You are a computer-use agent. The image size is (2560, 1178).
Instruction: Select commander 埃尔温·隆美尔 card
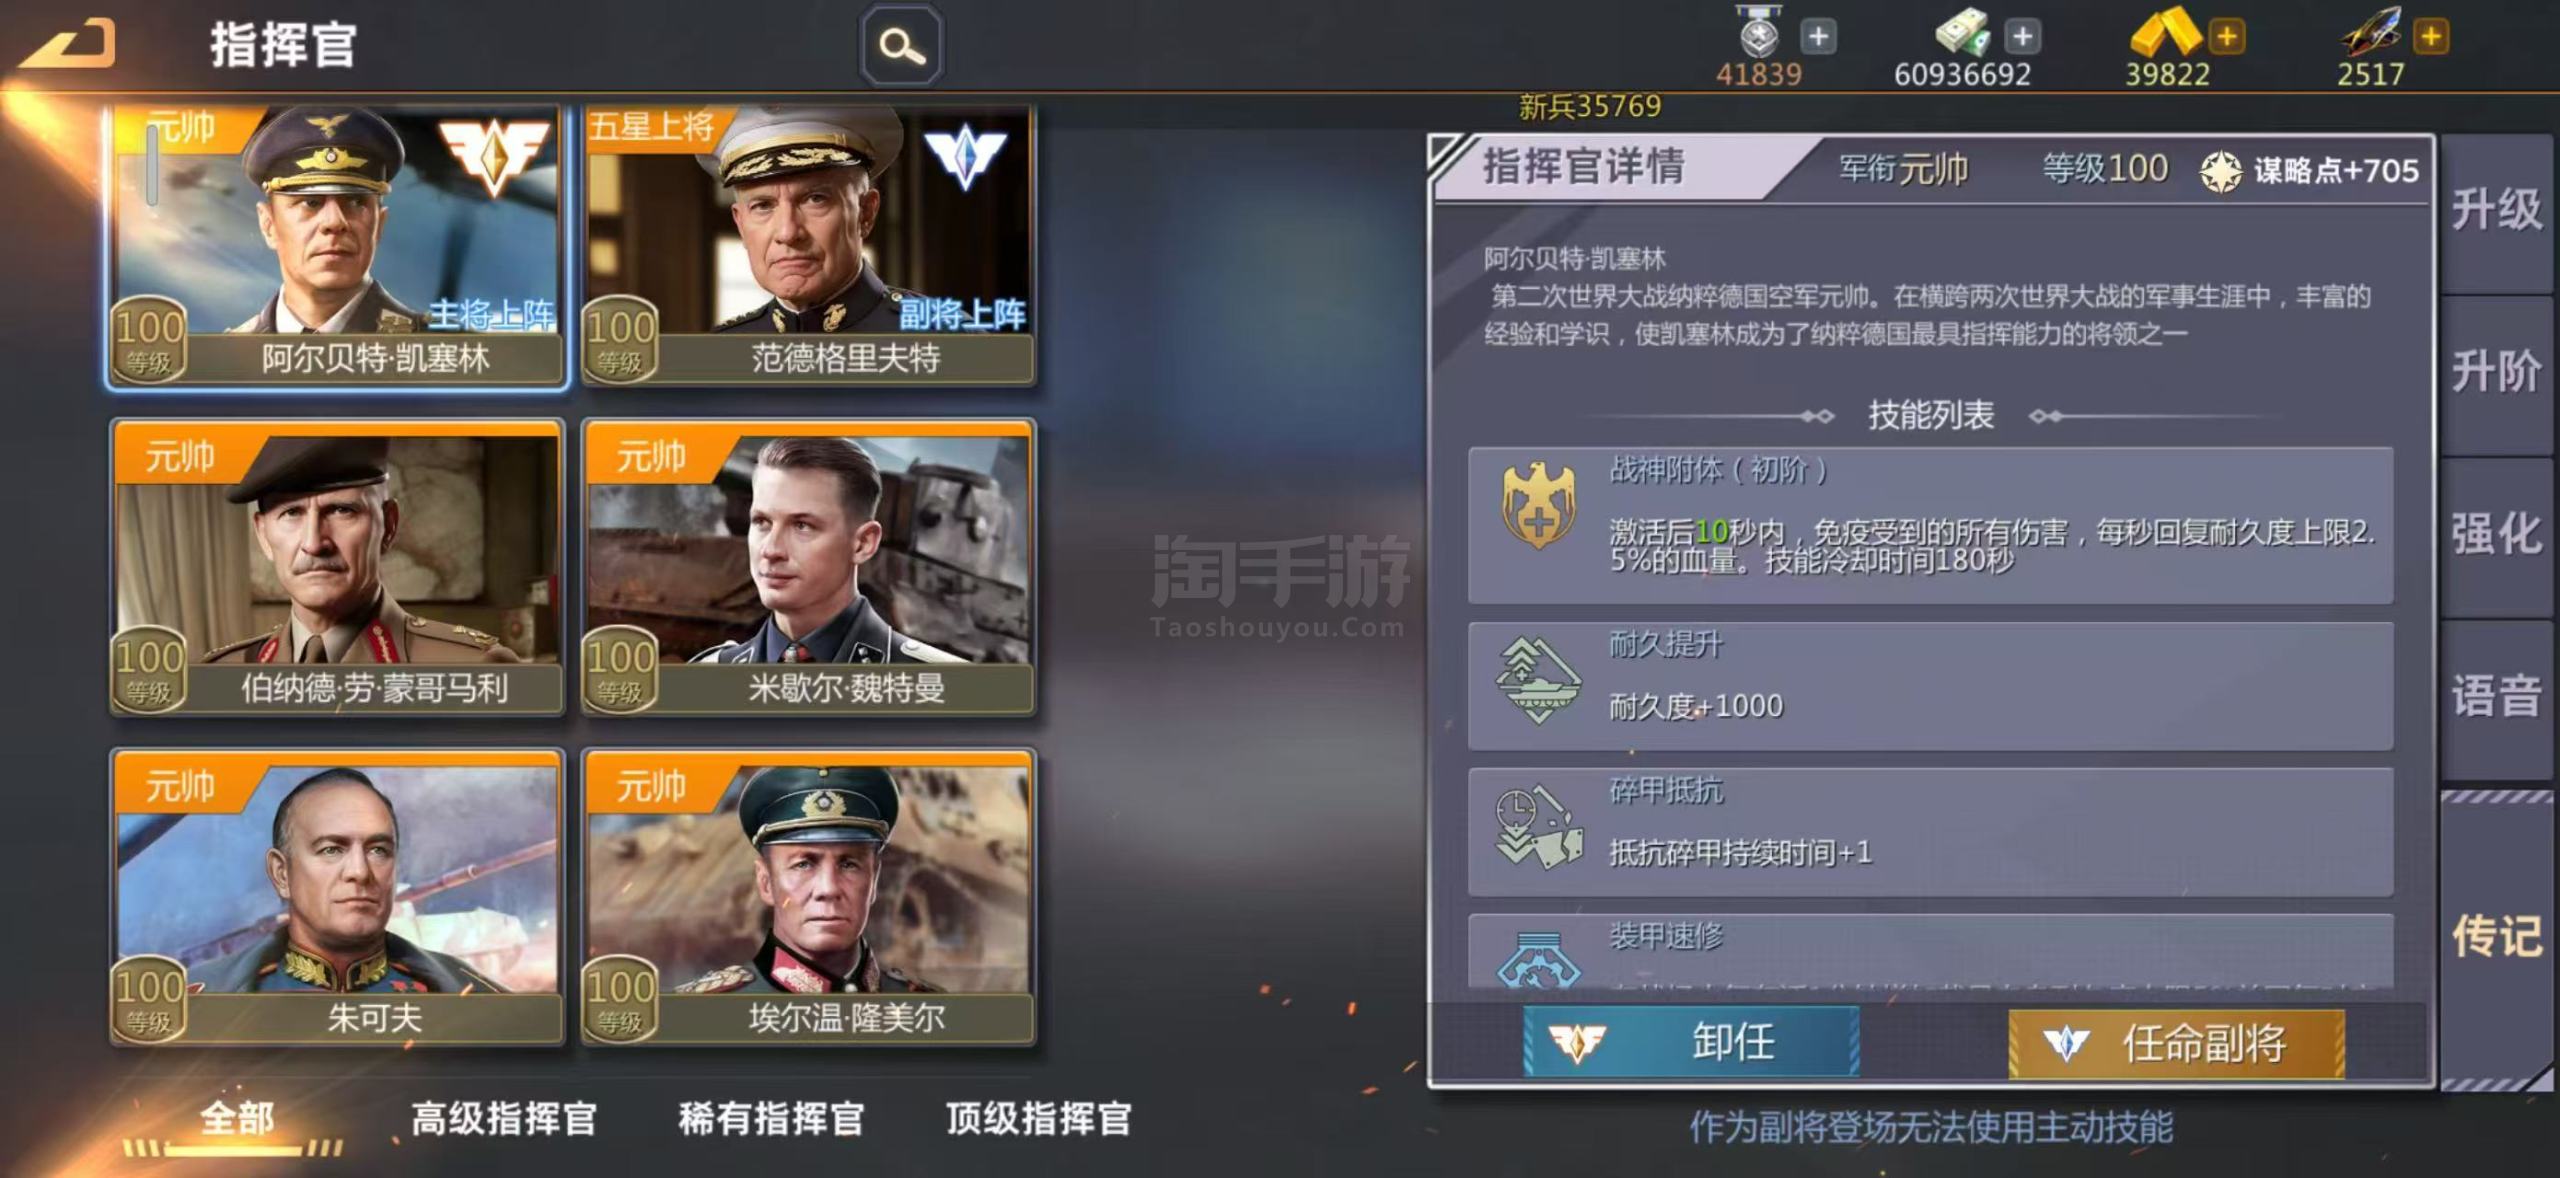809,897
